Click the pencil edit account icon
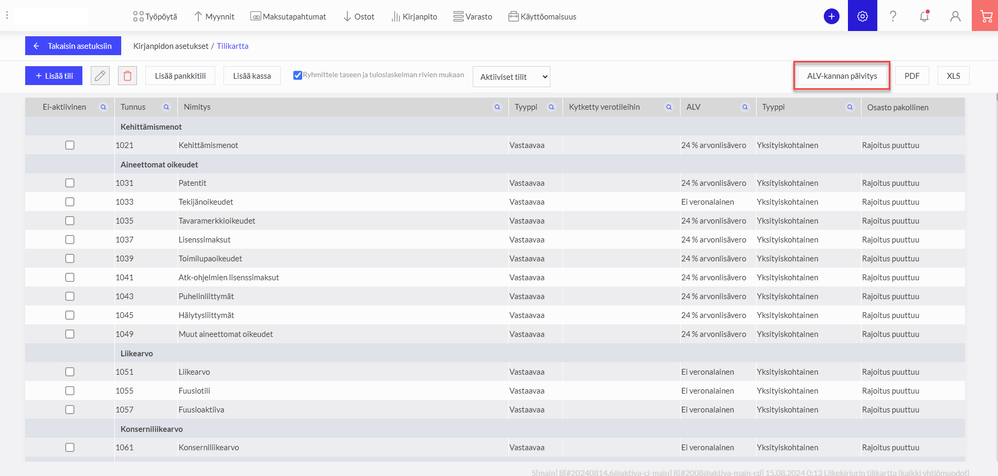 (x=100, y=76)
